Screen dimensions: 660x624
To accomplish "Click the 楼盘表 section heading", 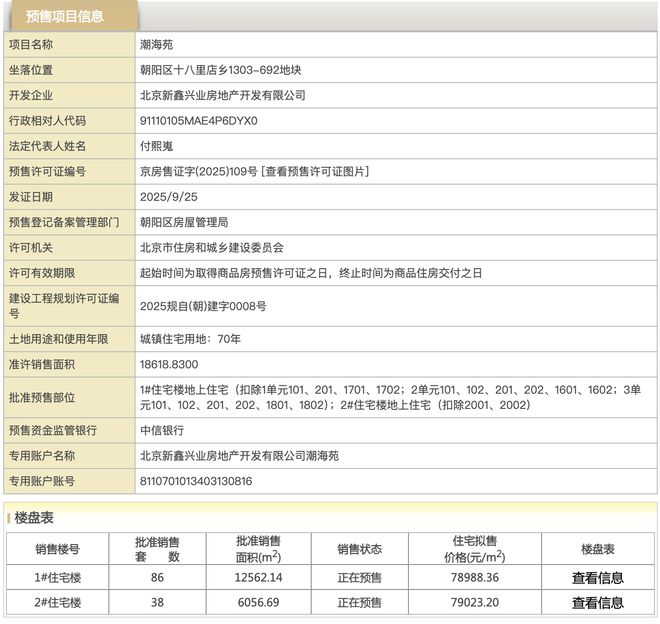I will click(34, 517).
